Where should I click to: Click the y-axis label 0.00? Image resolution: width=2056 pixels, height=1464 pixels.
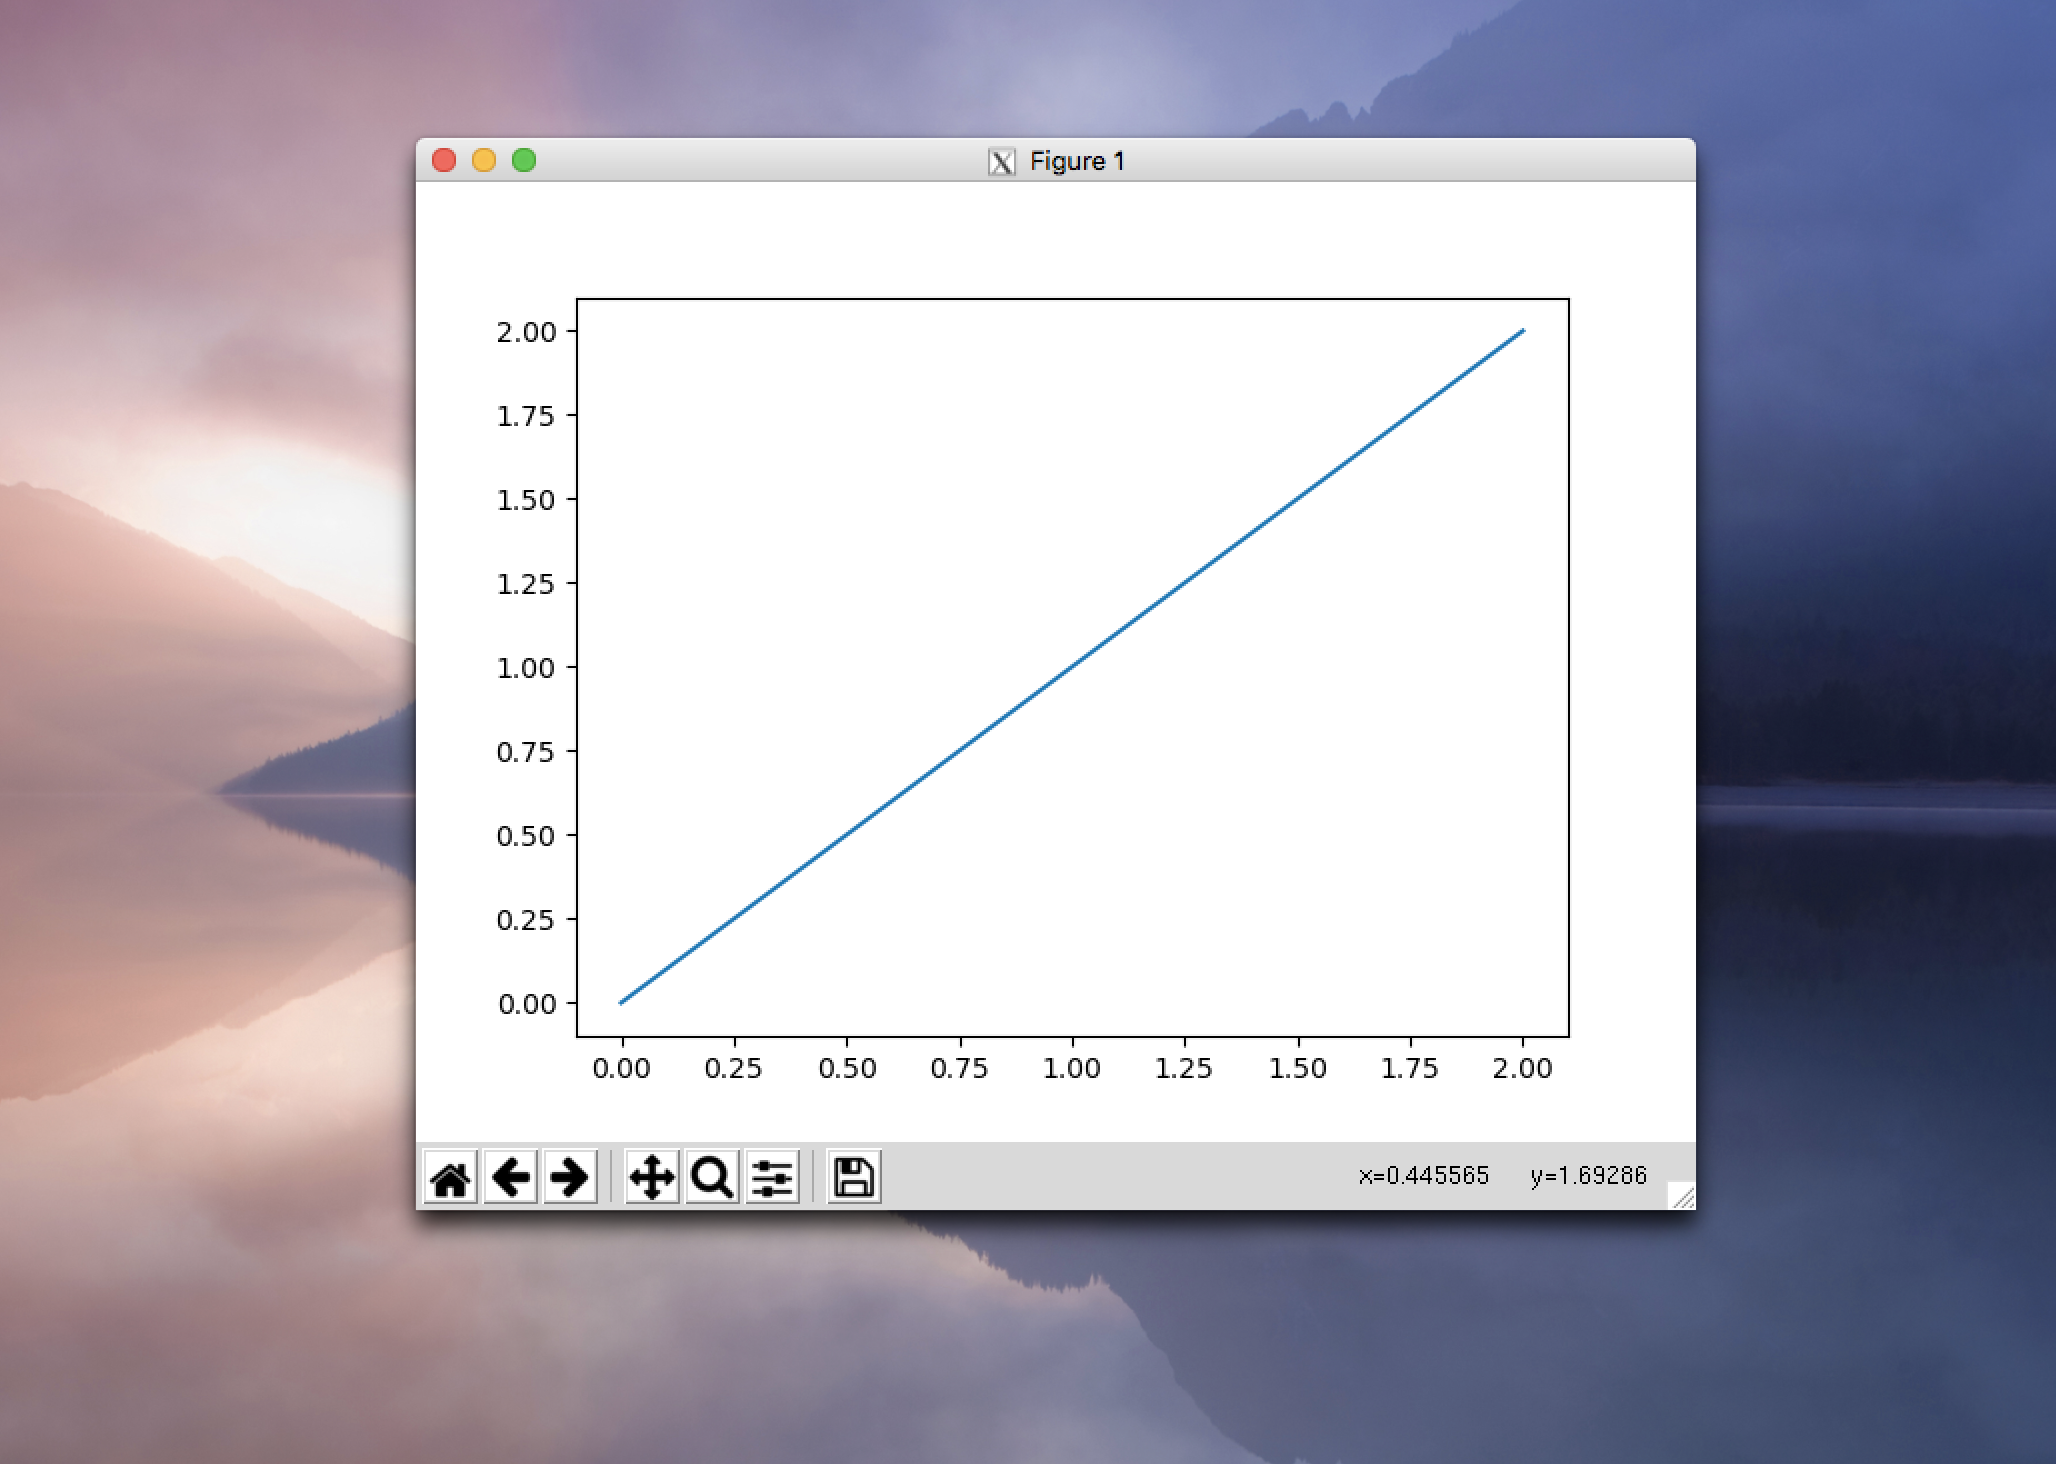[x=526, y=1004]
